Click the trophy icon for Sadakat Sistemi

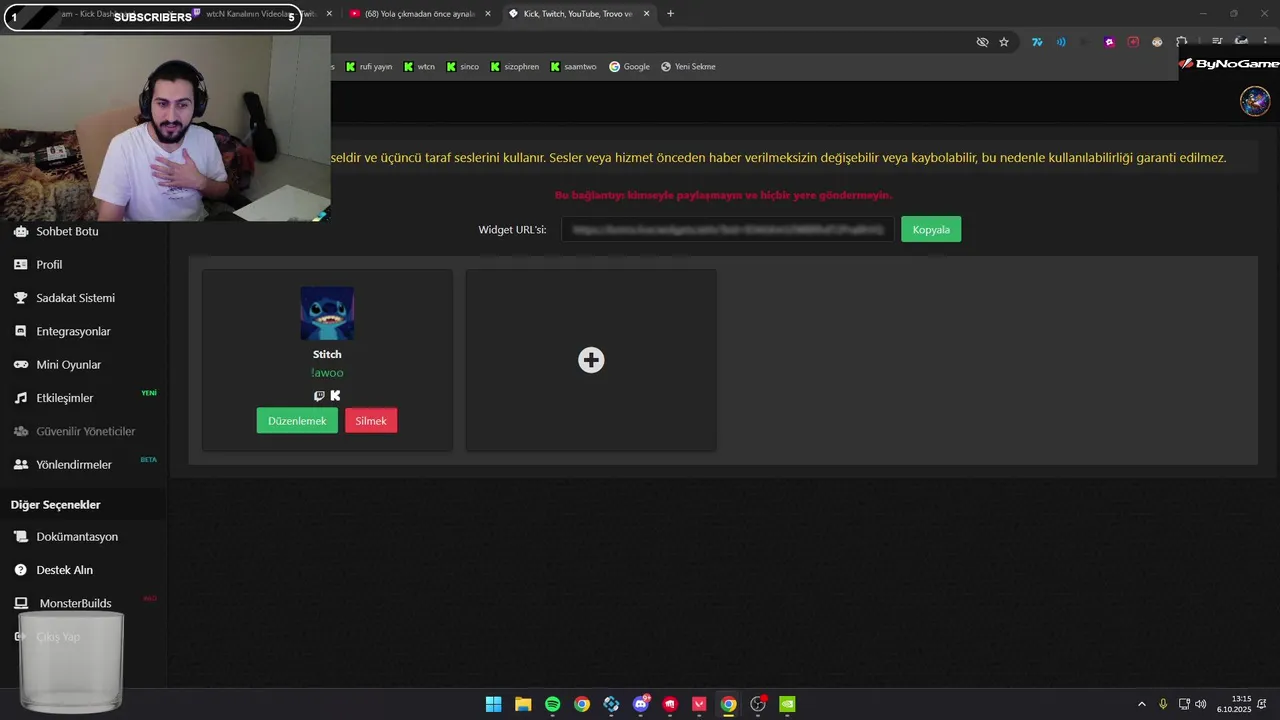click(x=20, y=298)
